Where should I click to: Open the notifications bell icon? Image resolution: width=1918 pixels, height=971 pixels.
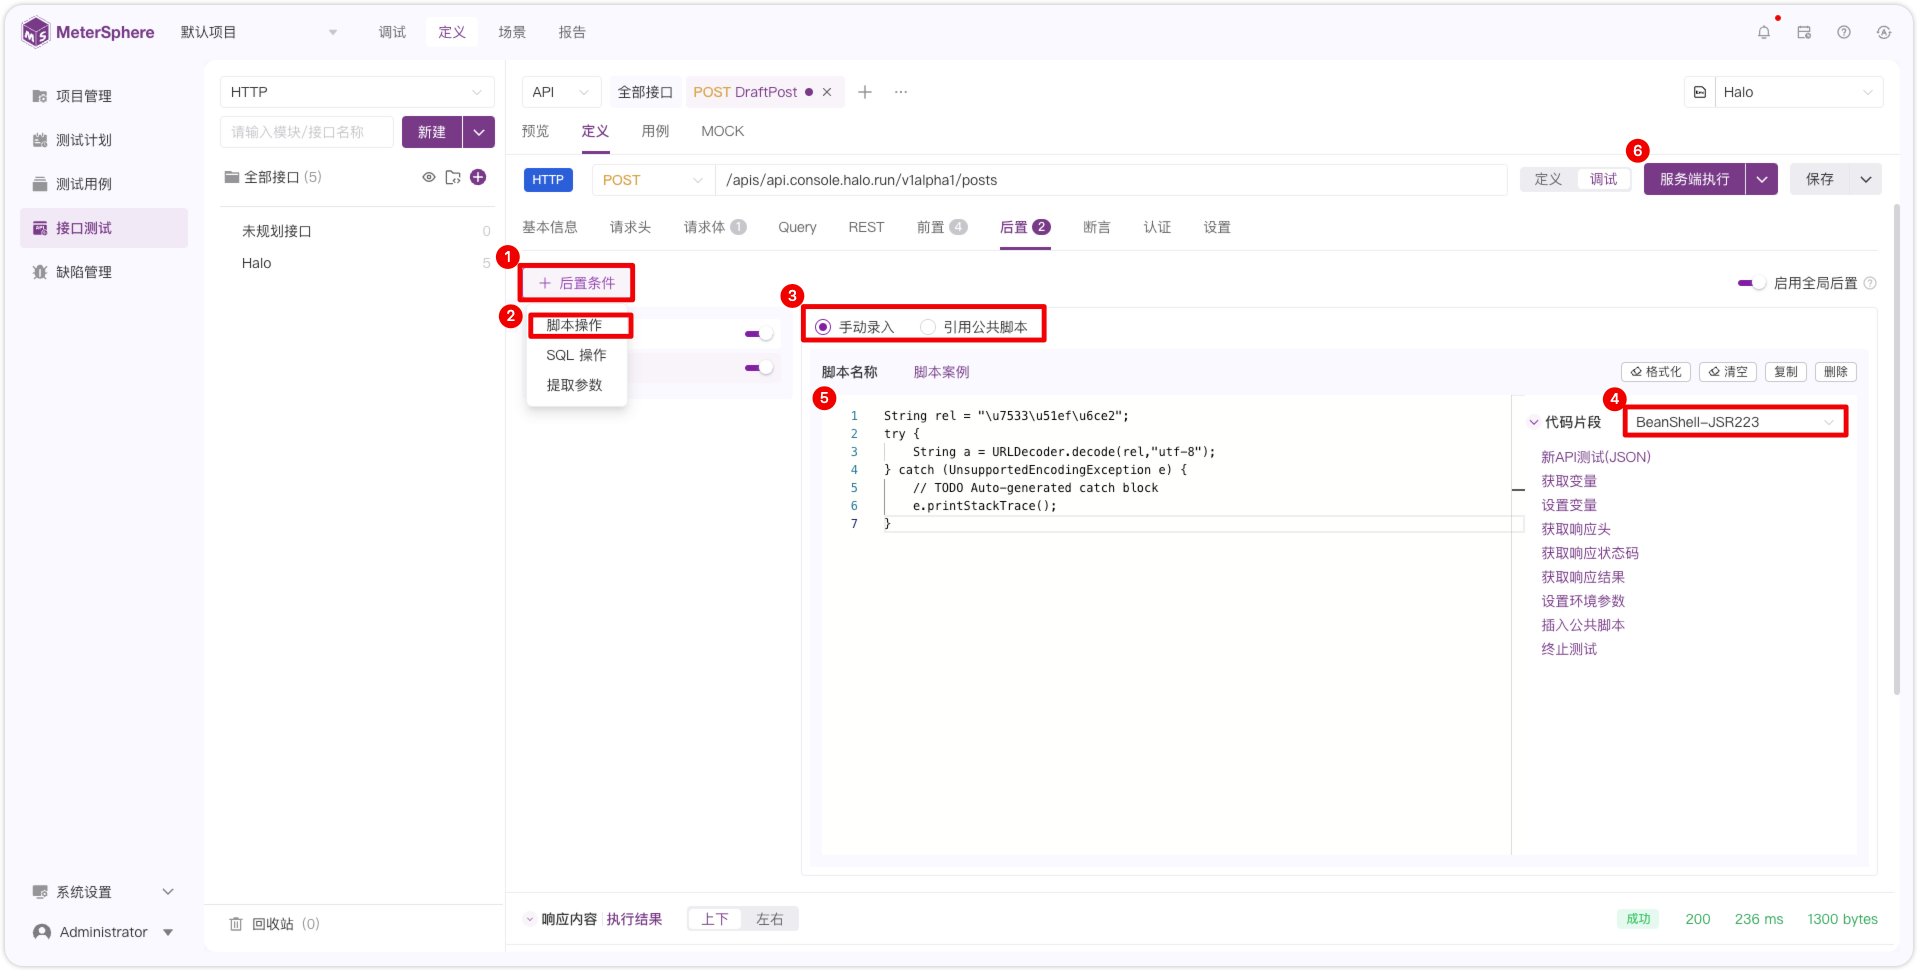pyautogui.click(x=1763, y=32)
